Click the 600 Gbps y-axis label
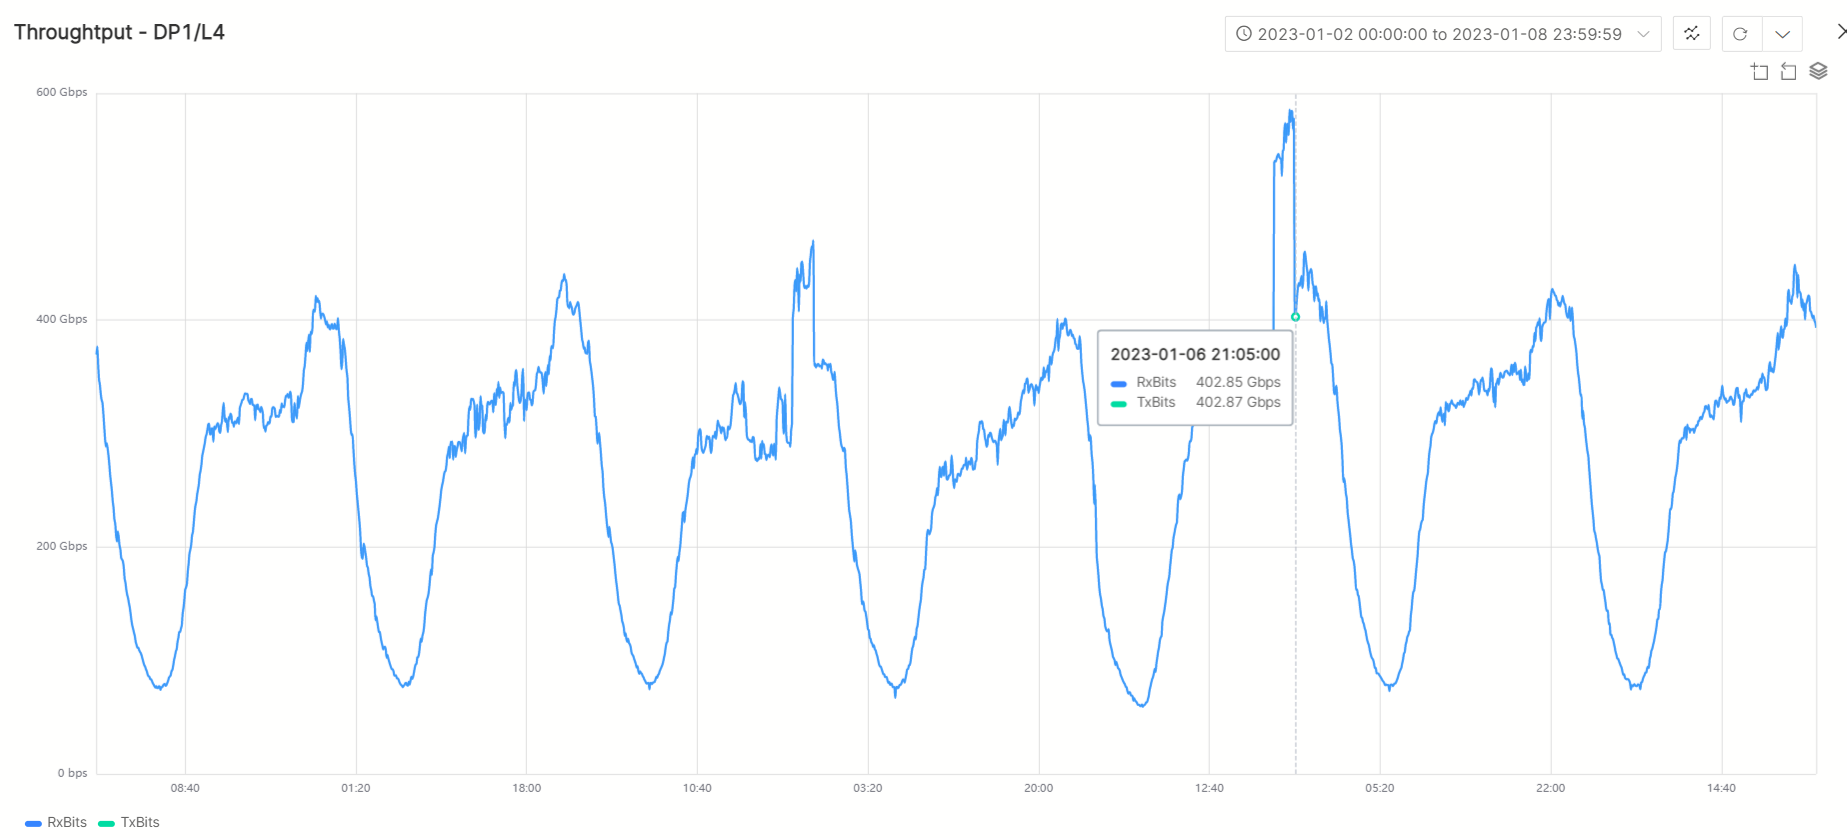Viewport: 1847px width, 838px height. pos(62,92)
